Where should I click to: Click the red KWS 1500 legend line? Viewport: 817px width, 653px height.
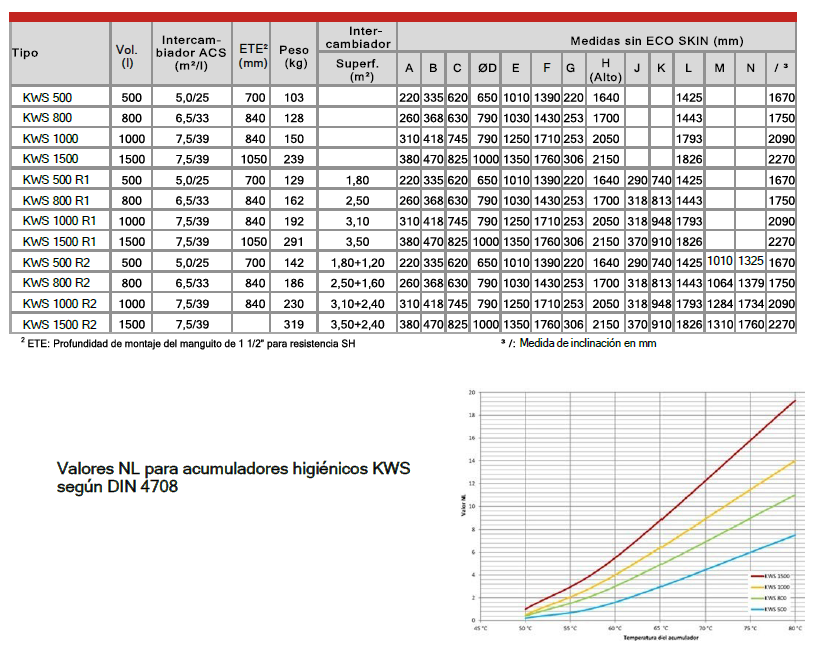pyautogui.click(x=753, y=576)
